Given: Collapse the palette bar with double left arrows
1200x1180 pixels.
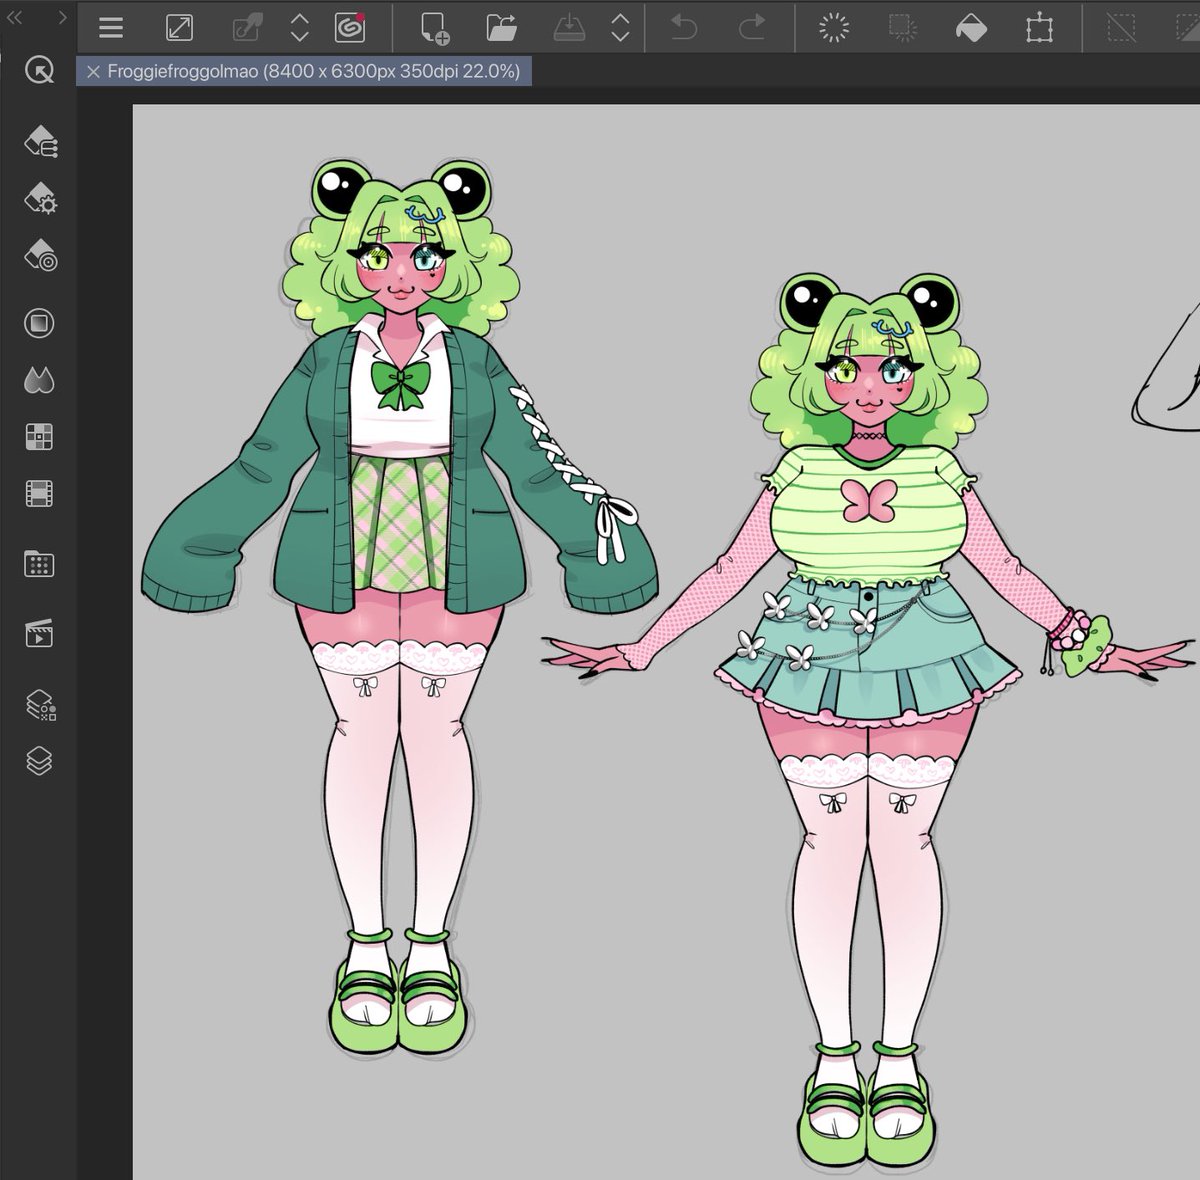Looking at the screenshot, I should [x=14, y=16].
